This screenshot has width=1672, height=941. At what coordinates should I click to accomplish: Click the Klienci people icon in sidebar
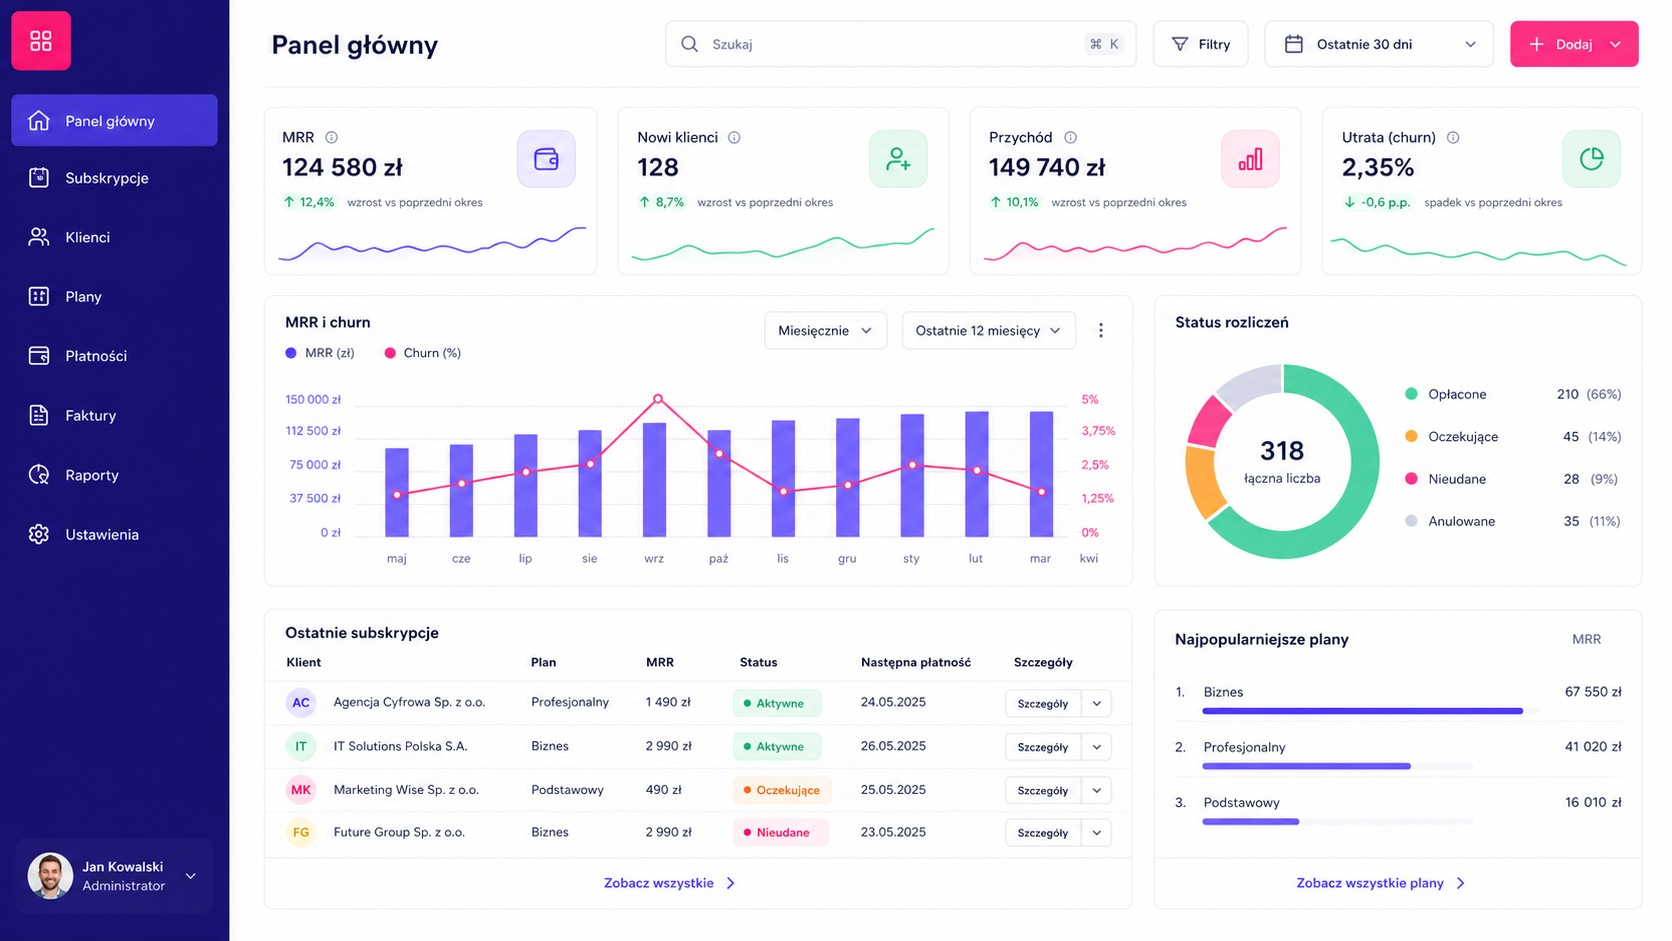[39, 237]
